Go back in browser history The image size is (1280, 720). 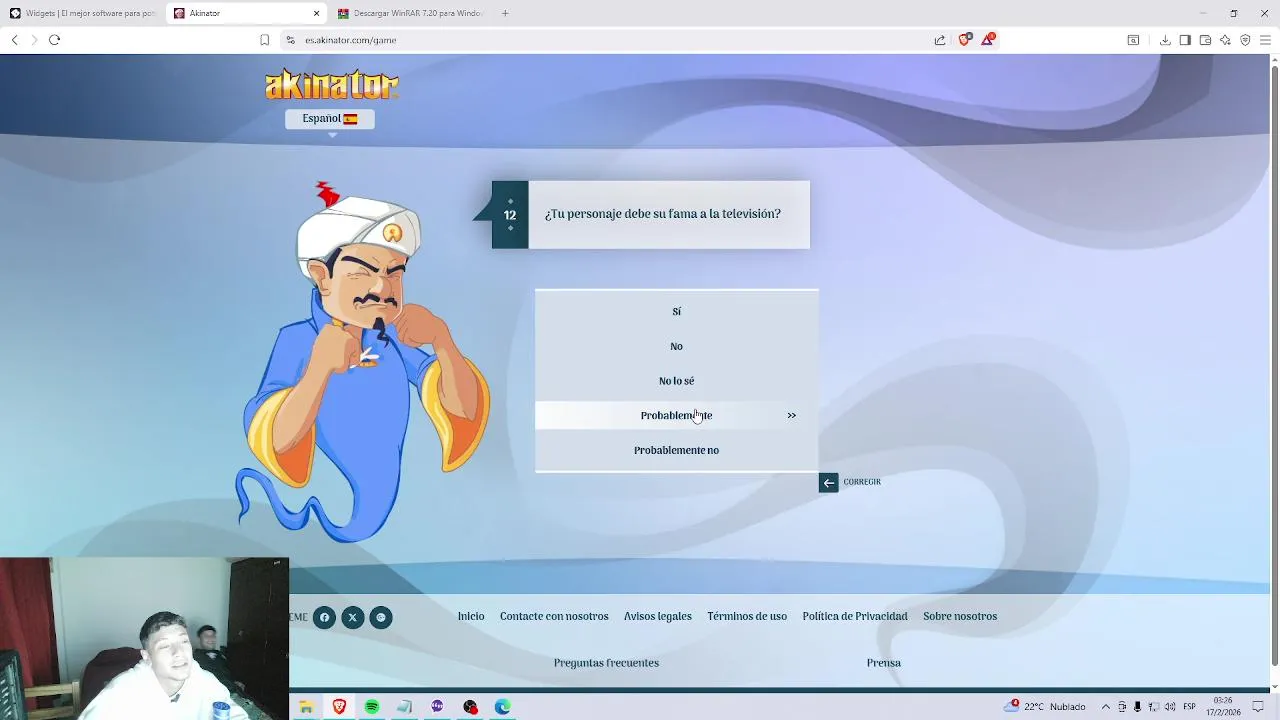tap(14, 40)
